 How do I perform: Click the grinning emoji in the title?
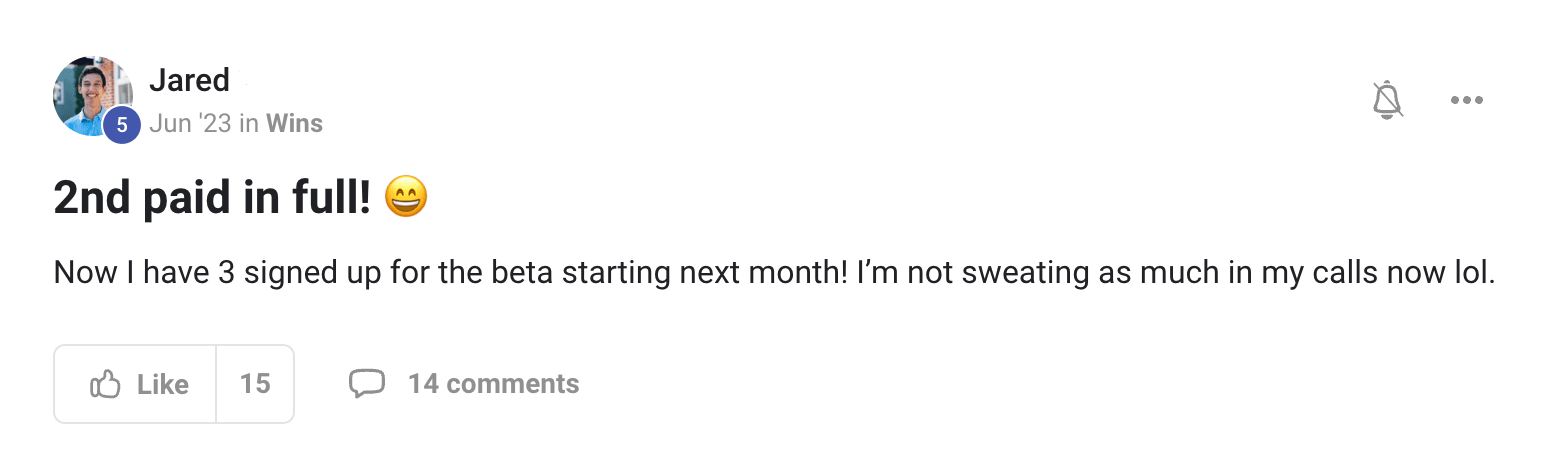(405, 197)
